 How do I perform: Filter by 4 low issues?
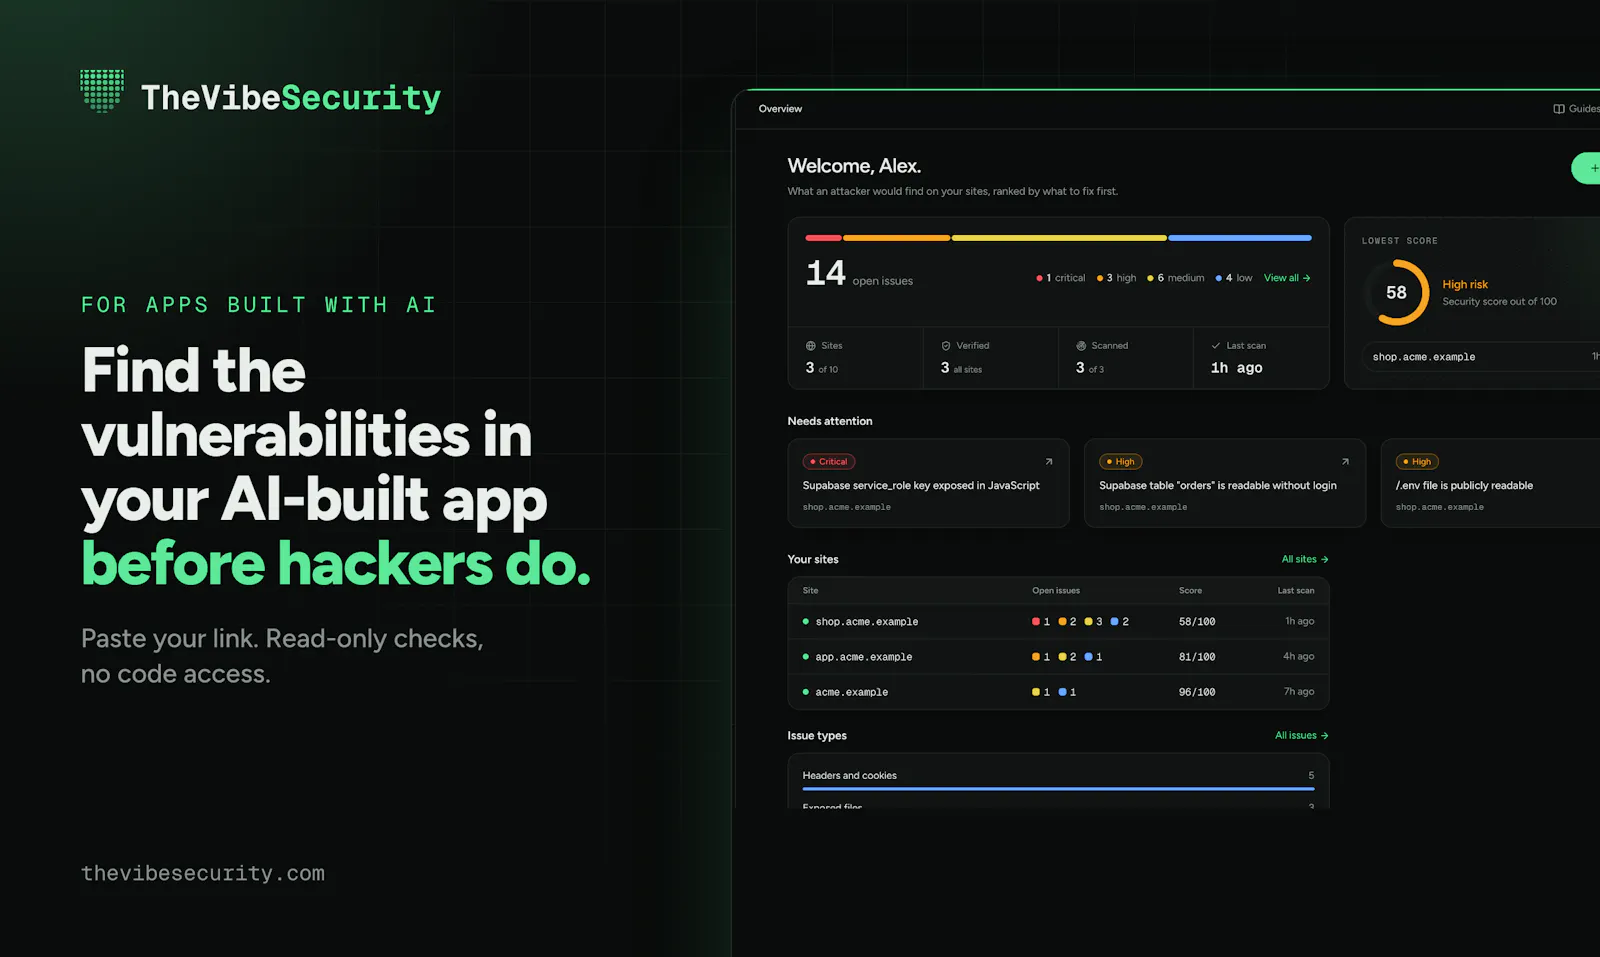(x=1234, y=278)
